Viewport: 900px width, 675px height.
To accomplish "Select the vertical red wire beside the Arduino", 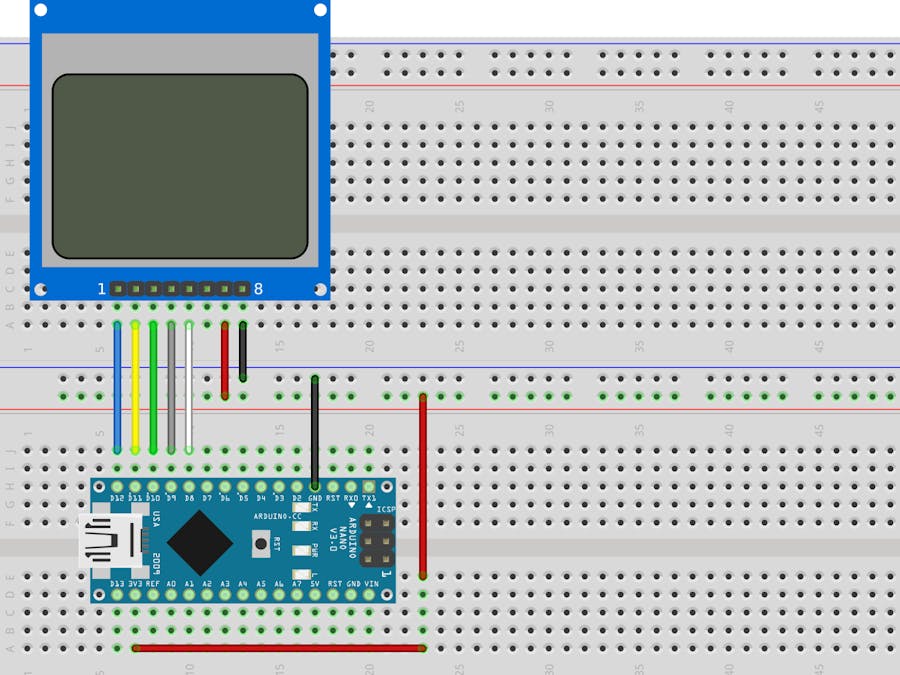I will (423, 486).
